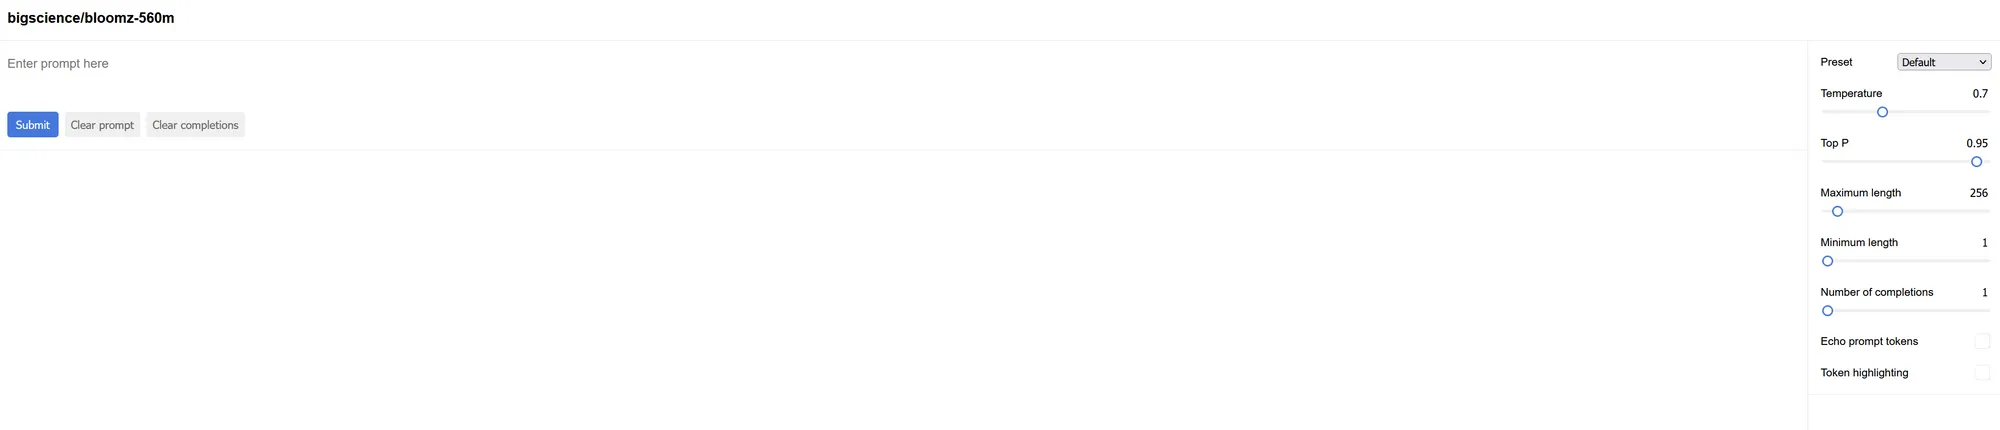Click the Top P slider handle
Viewport: 2000px width, 430px height.
1976,162
